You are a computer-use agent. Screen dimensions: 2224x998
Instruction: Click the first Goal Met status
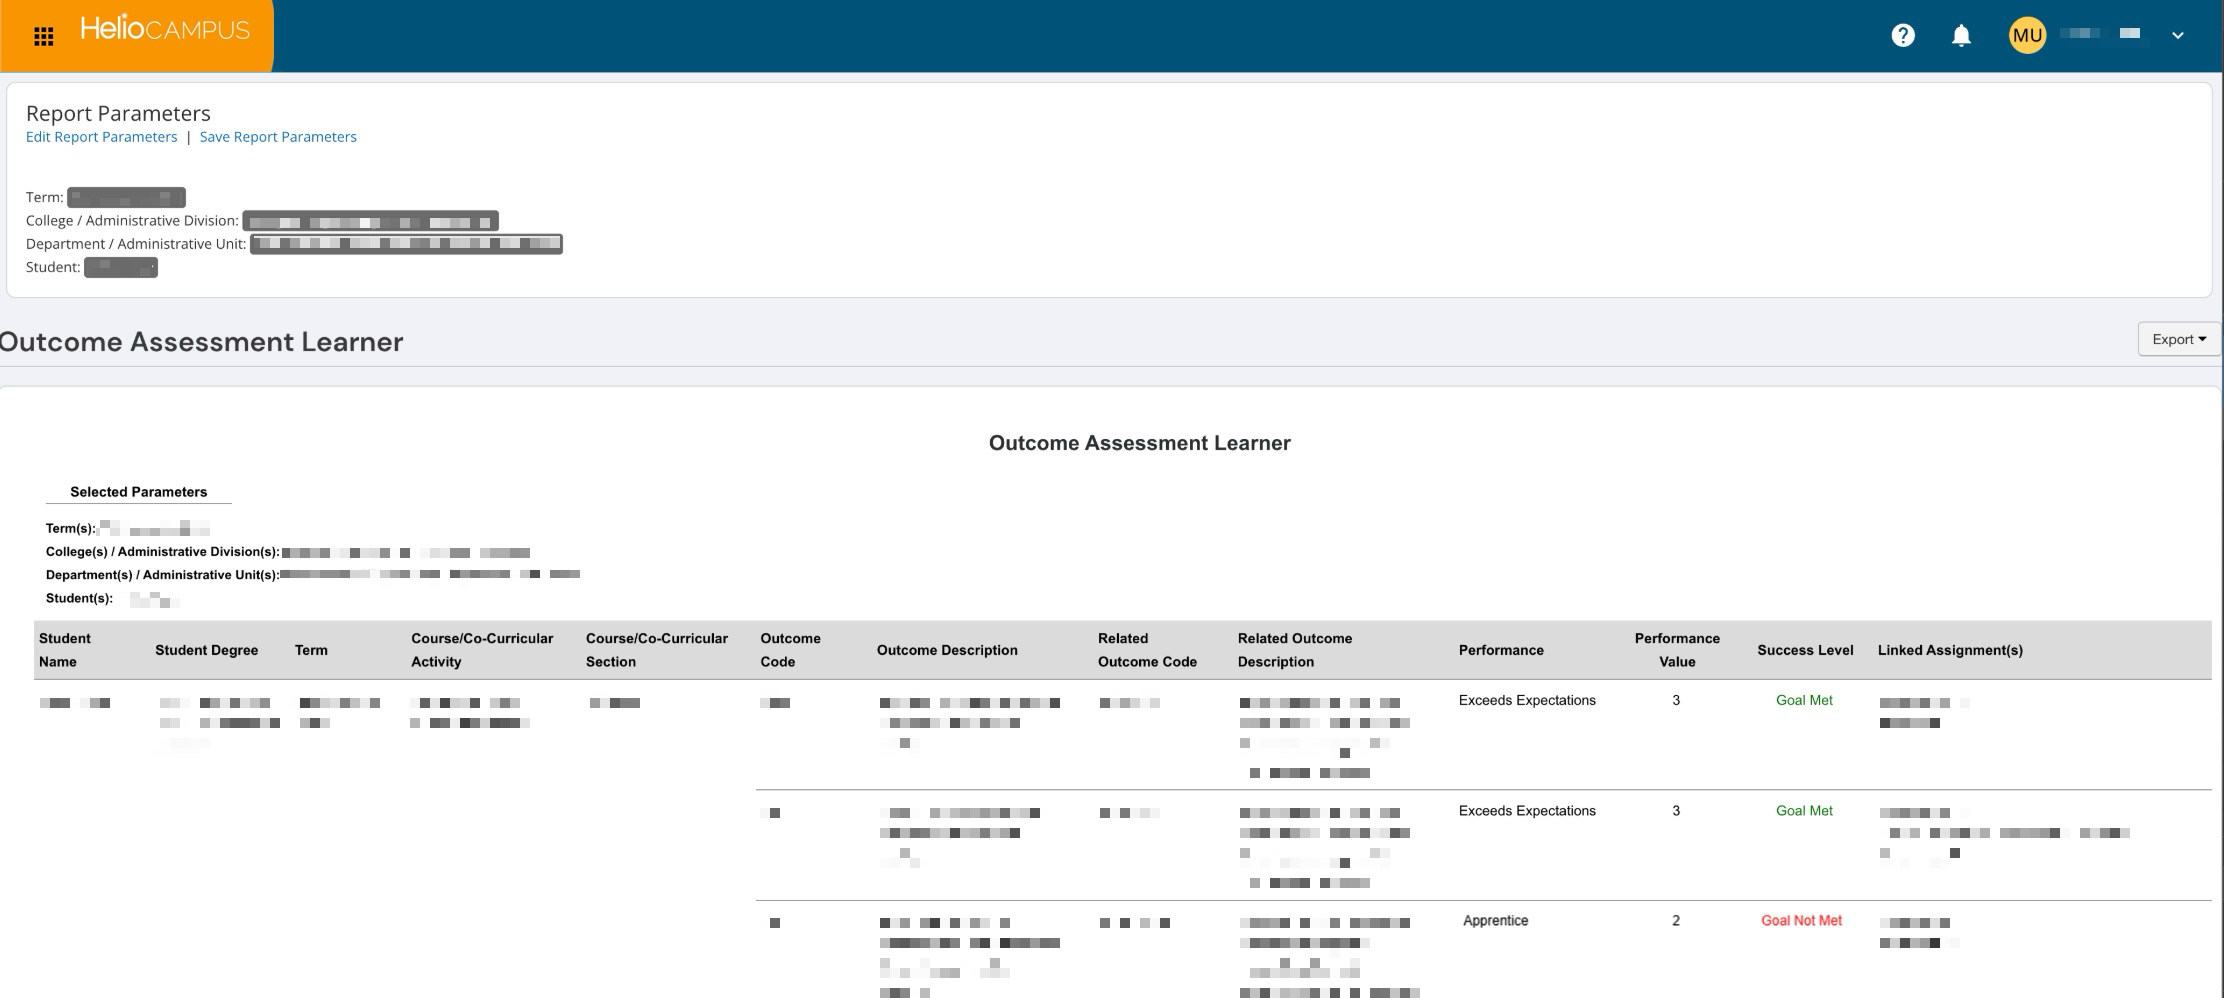tap(1804, 701)
